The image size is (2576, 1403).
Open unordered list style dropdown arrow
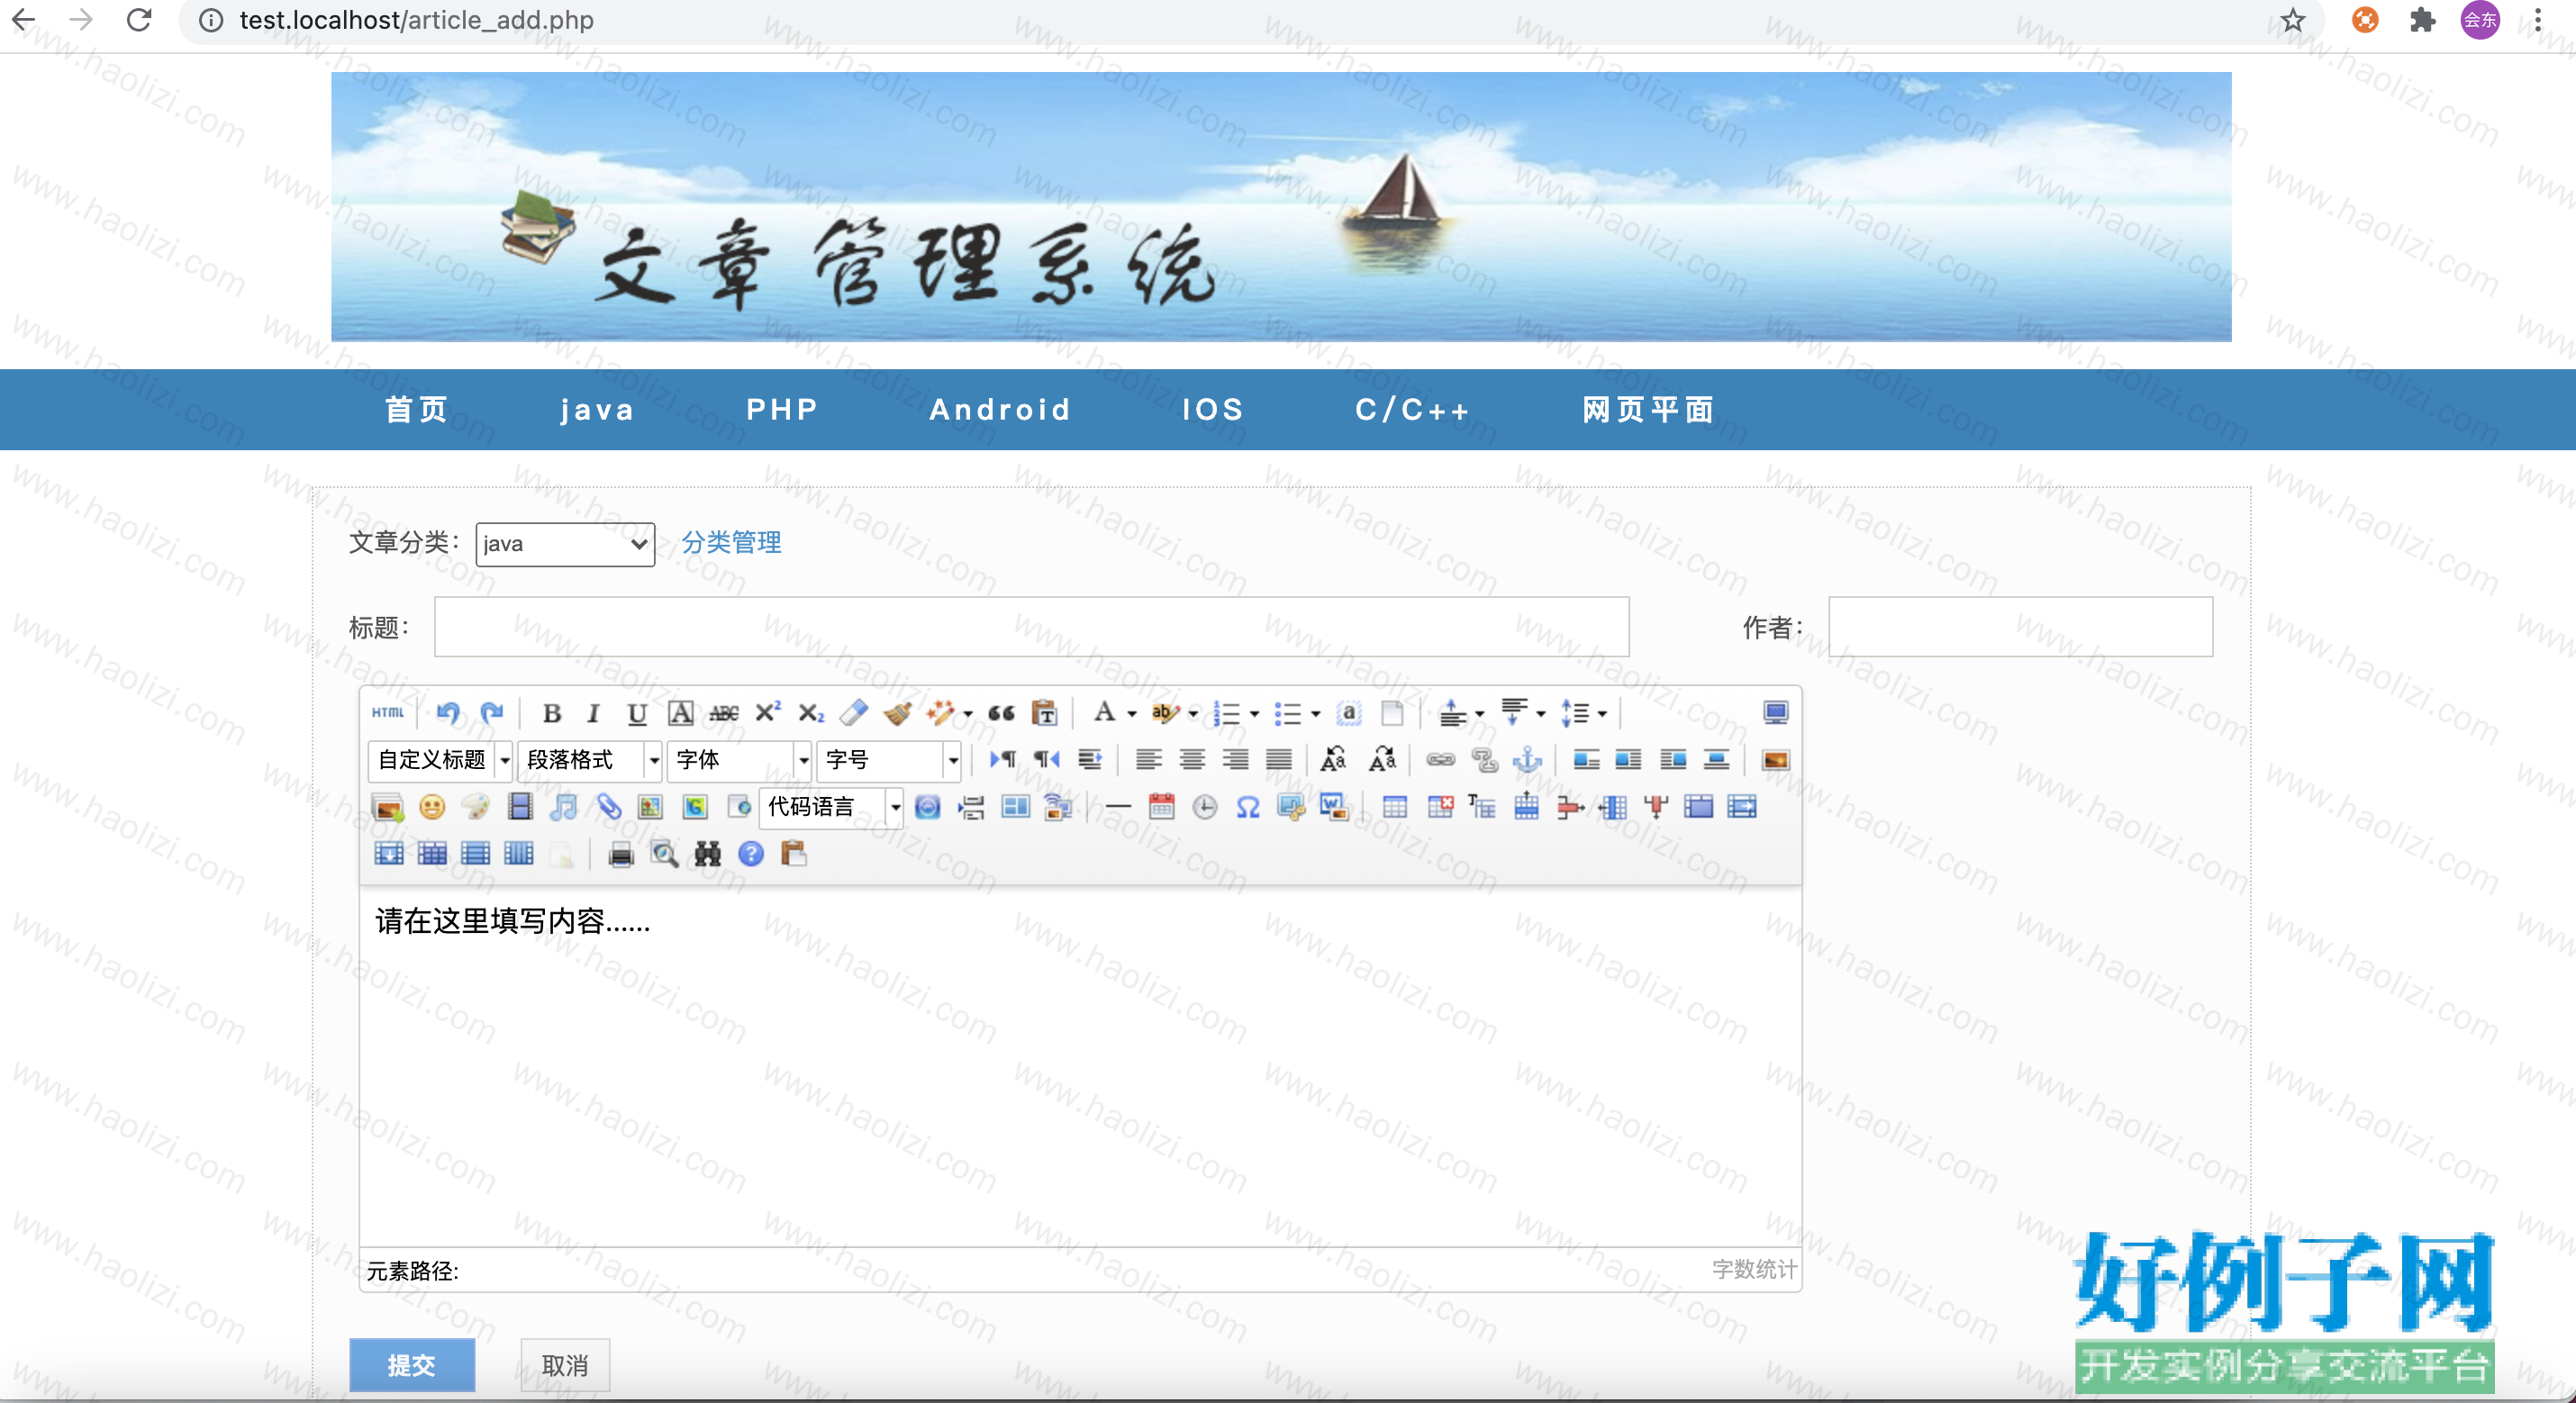pyautogui.click(x=1315, y=714)
